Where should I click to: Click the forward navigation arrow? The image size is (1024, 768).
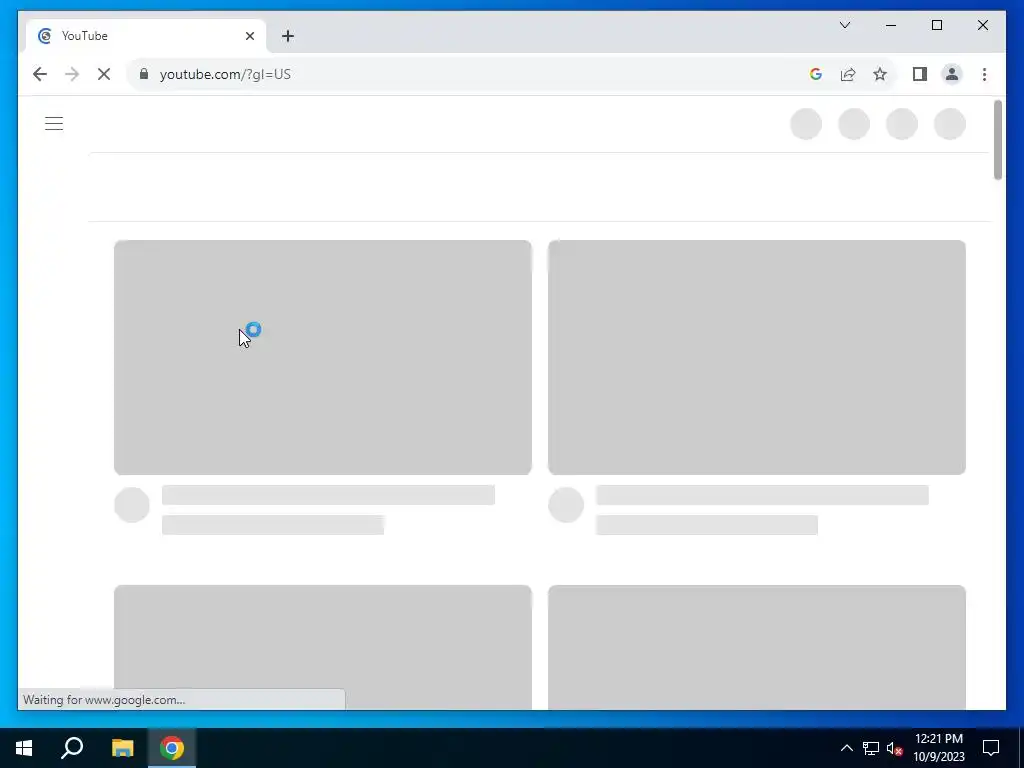pos(72,74)
